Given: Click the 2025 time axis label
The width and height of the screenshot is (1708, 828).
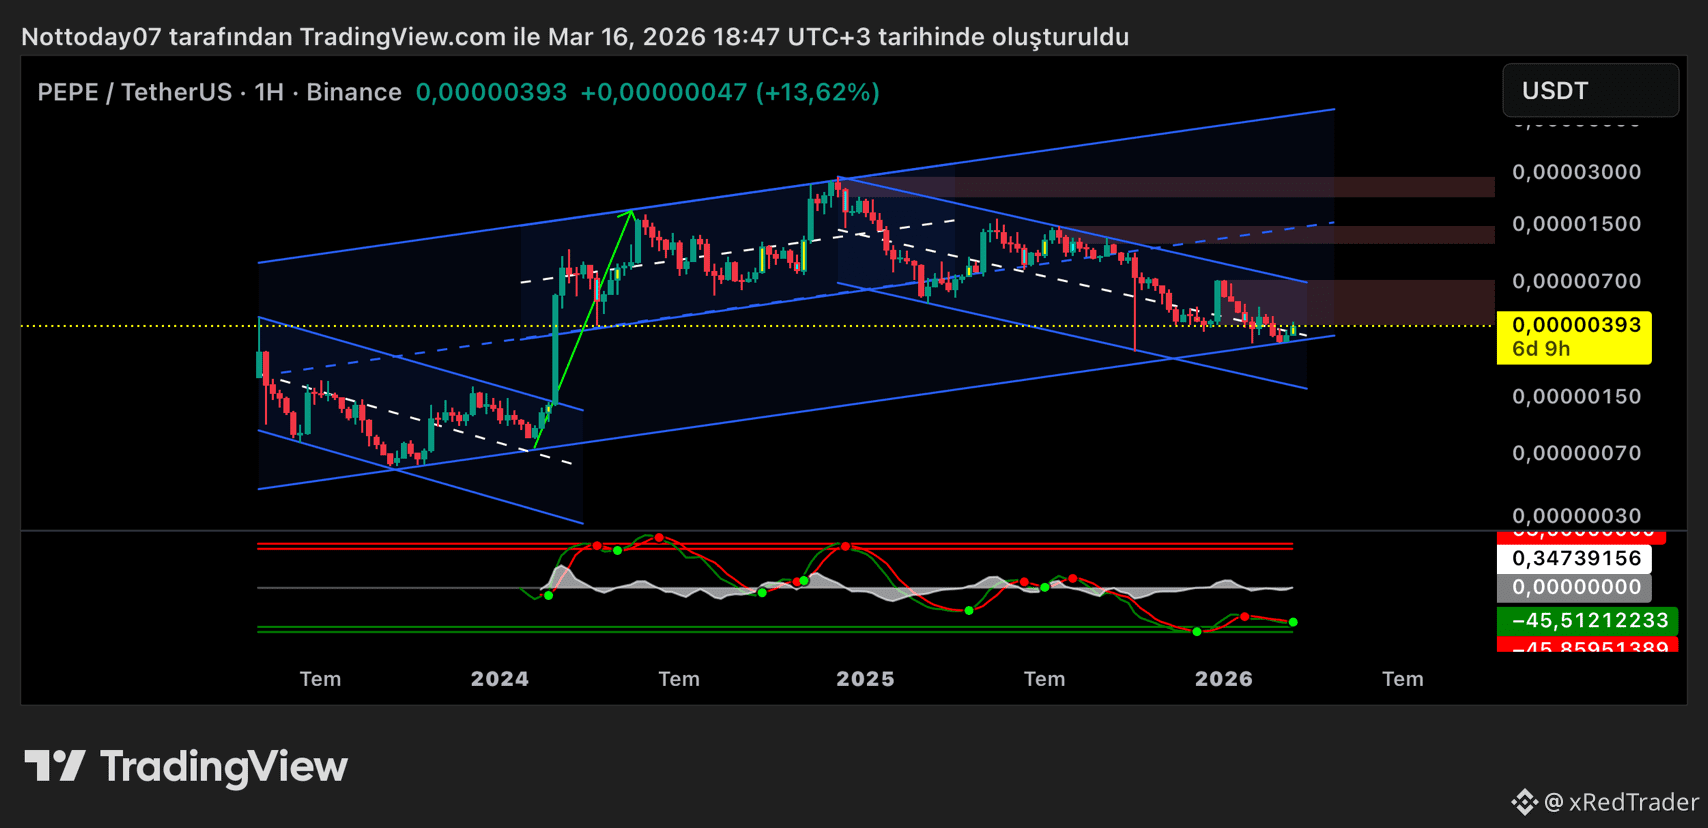Looking at the screenshot, I should click(x=865, y=679).
